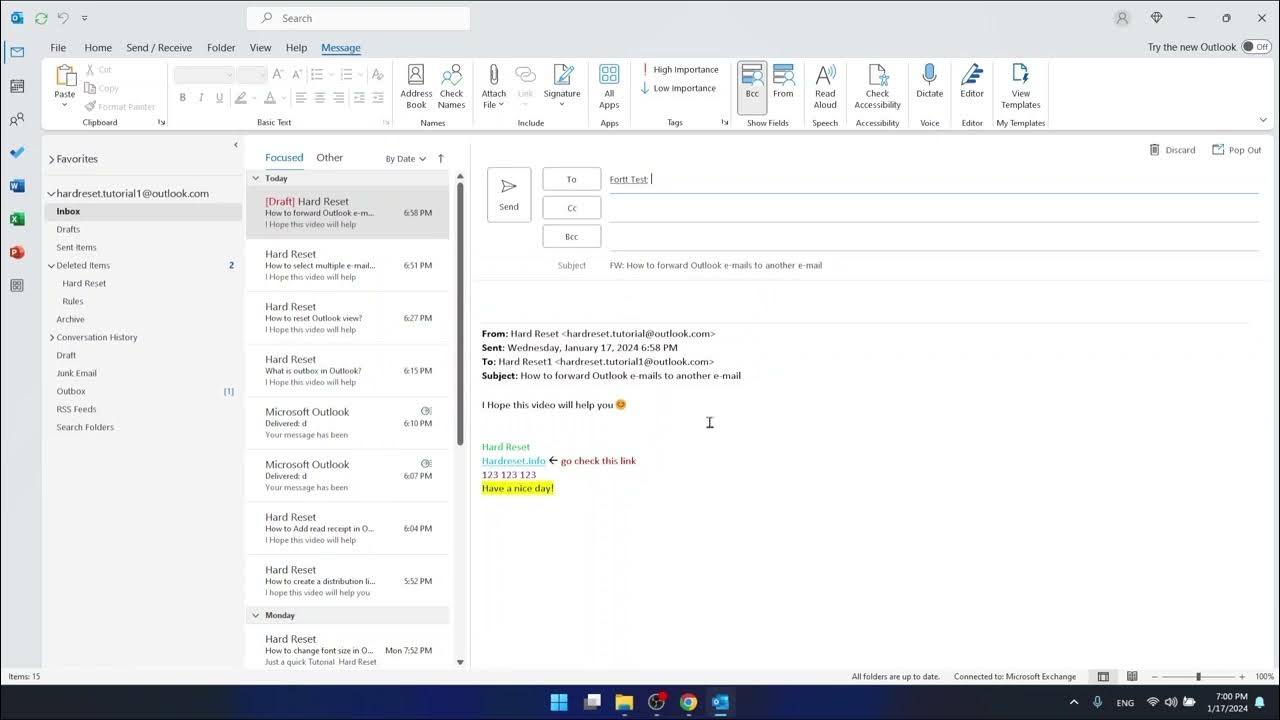Collapse the Deleted Items folder
This screenshot has width=1280, height=720.
point(50,265)
